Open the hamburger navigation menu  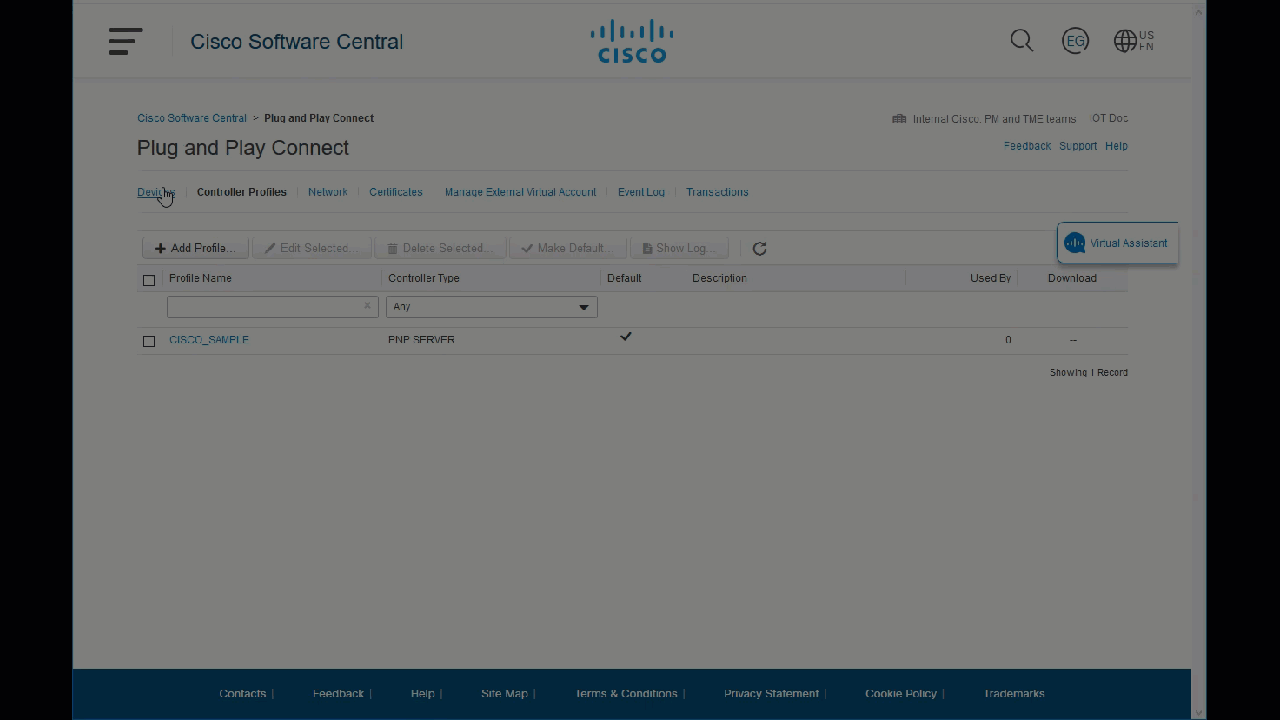(x=125, y=41)
